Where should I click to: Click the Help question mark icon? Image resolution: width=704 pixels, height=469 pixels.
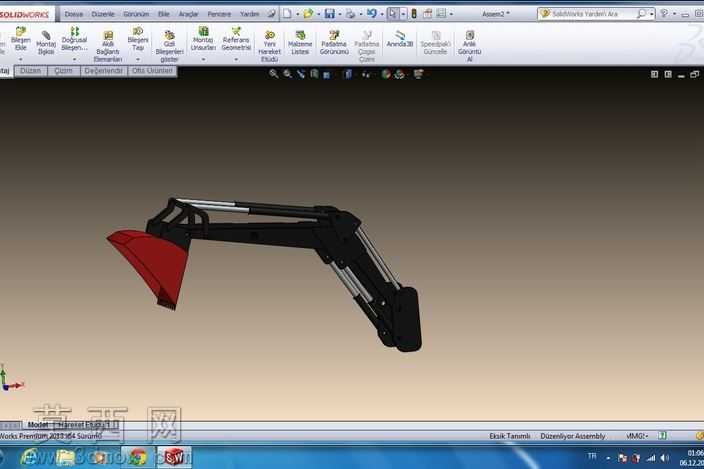click(664, 14)
